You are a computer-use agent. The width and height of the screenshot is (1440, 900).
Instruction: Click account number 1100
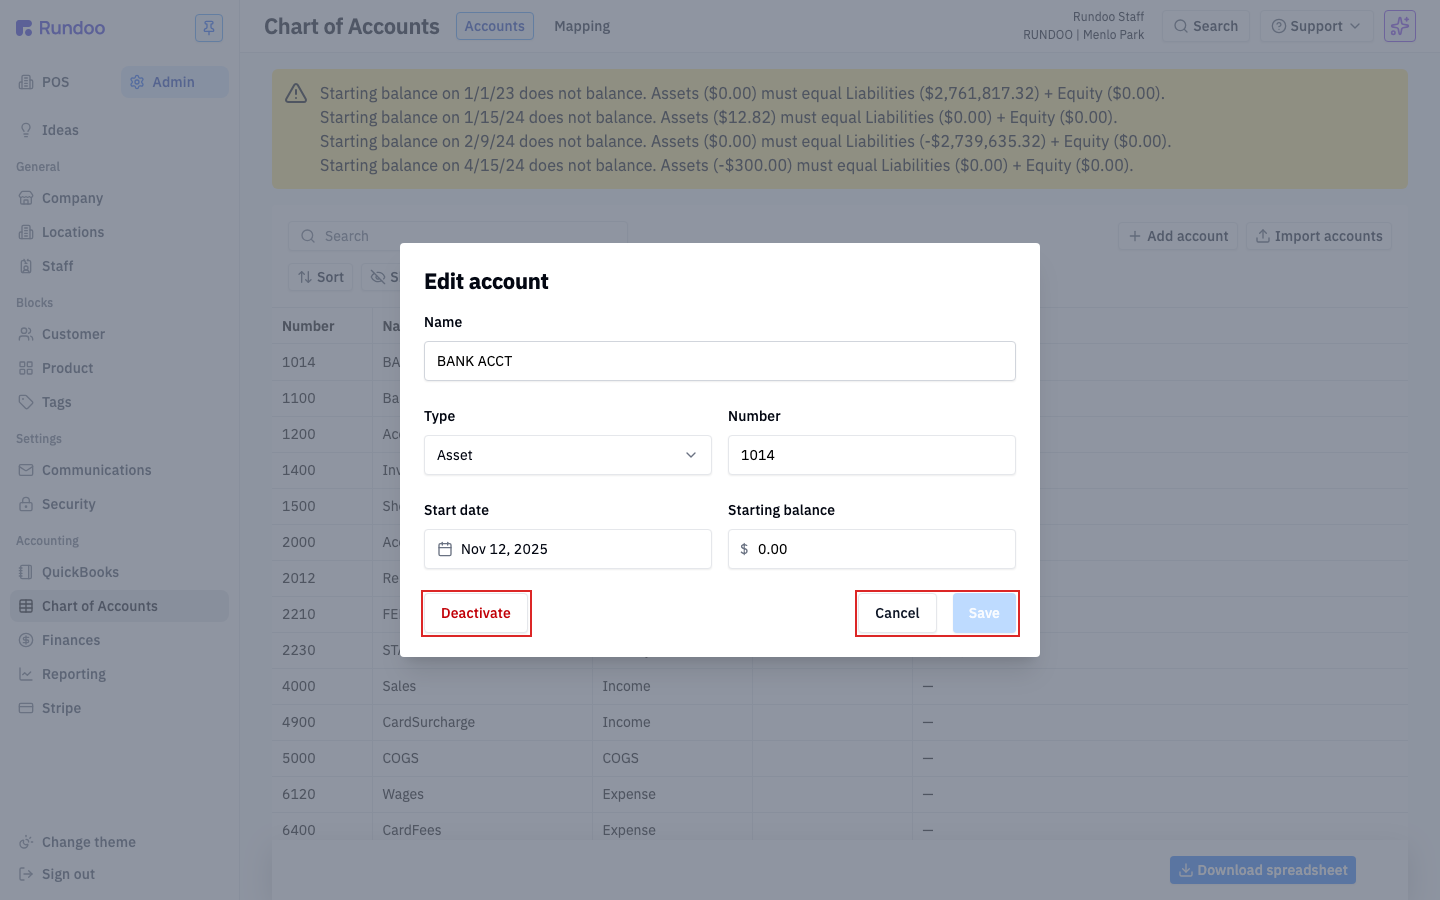pyautogui.click(x=299, y=398)
